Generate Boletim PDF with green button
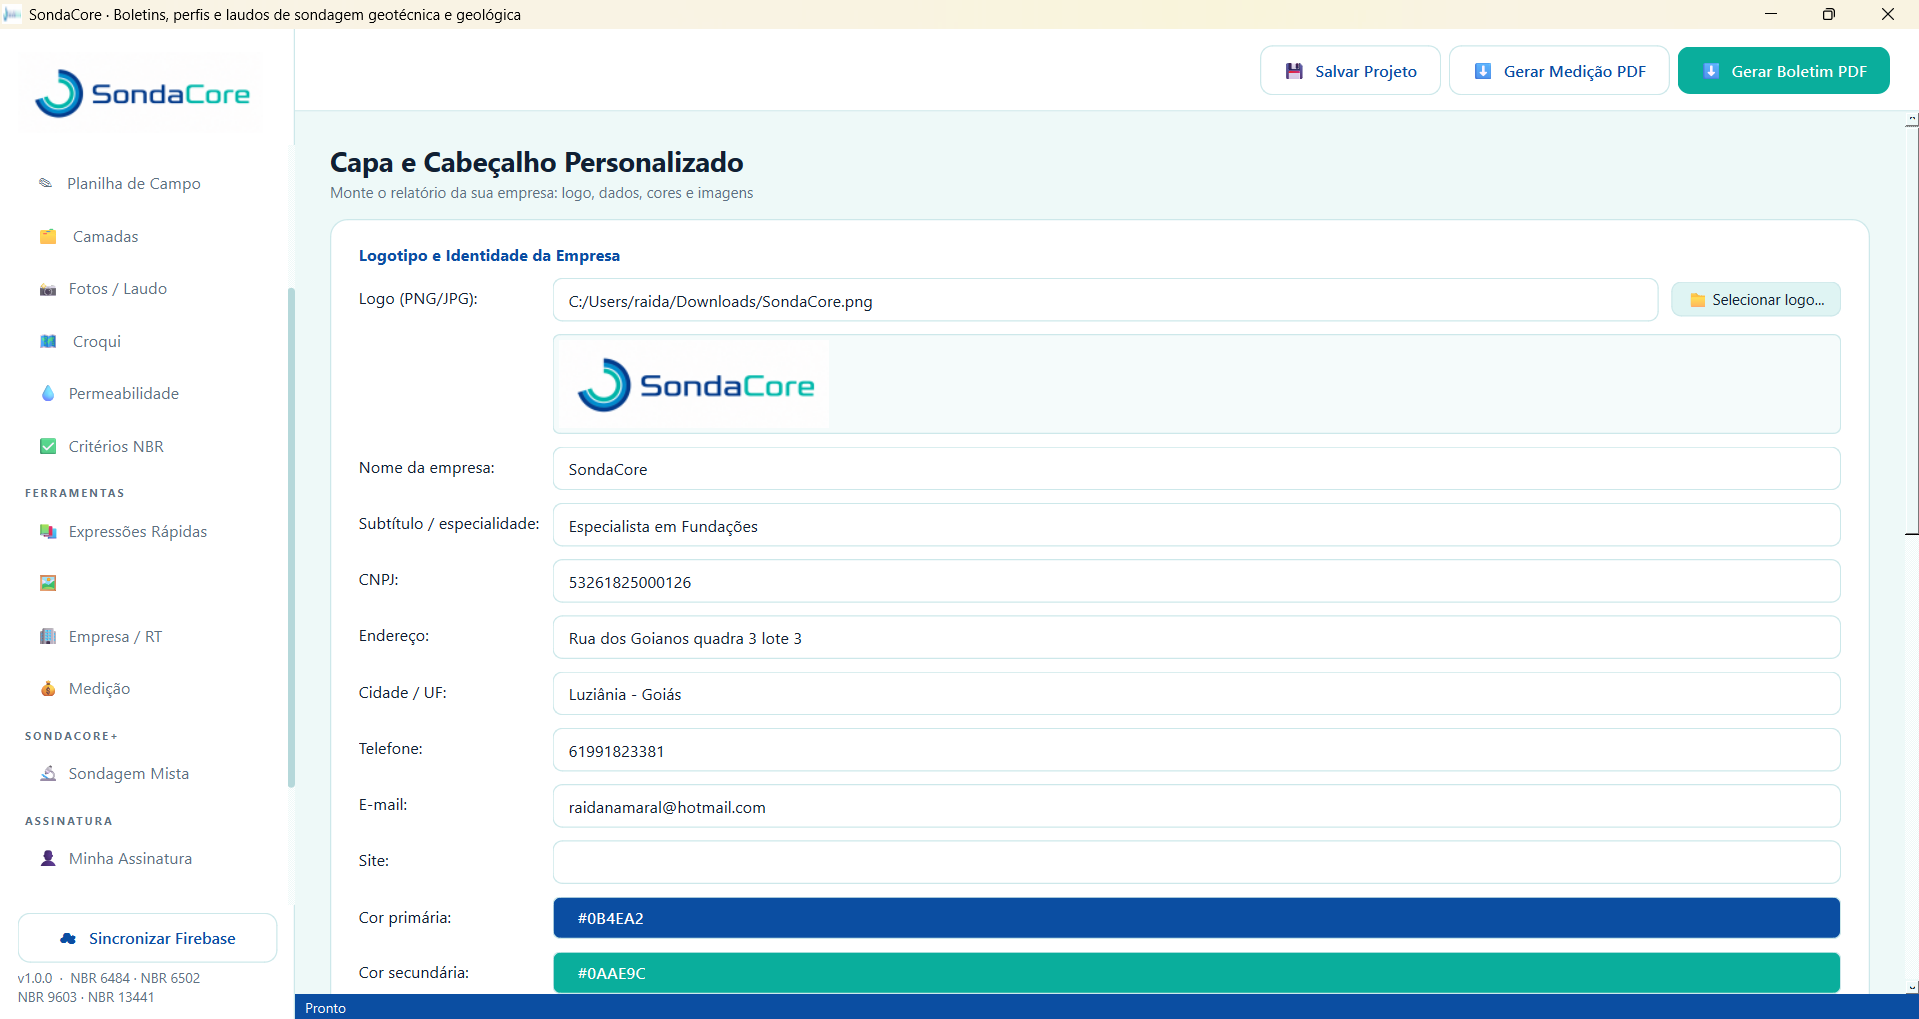Screen dimensions: 1919x1019 click(x=1783, y=71)
